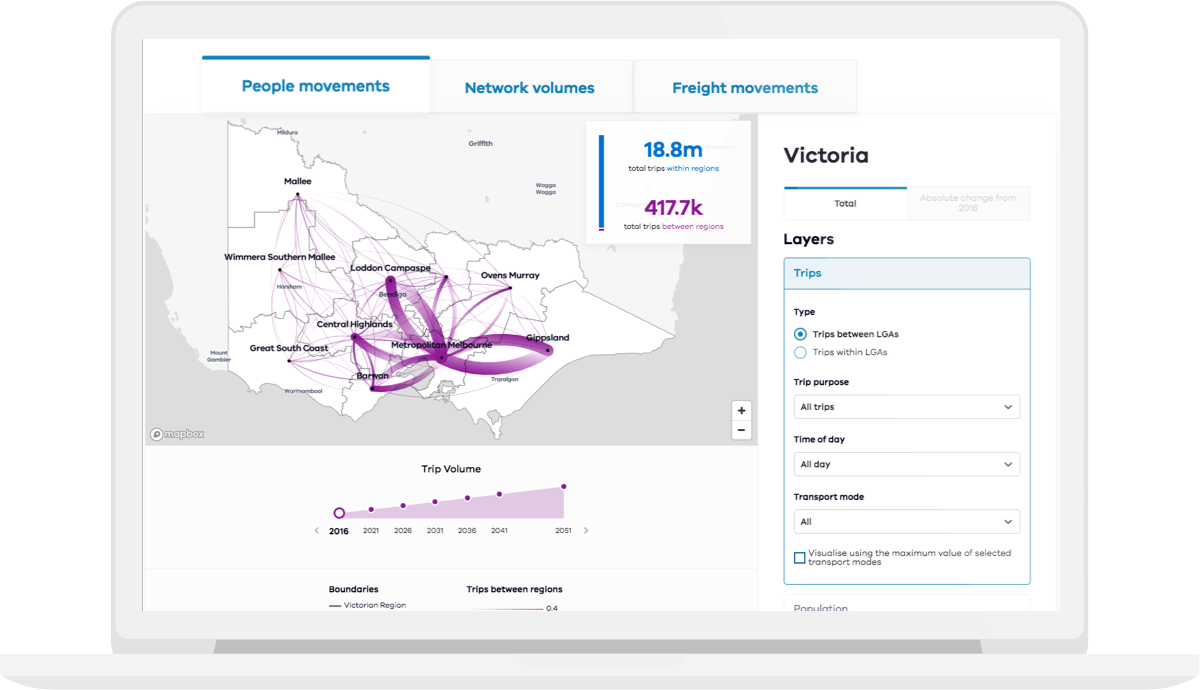Zoom out with the map minus button
Screen dimensions: 1200x690
(x=741, y=431)
